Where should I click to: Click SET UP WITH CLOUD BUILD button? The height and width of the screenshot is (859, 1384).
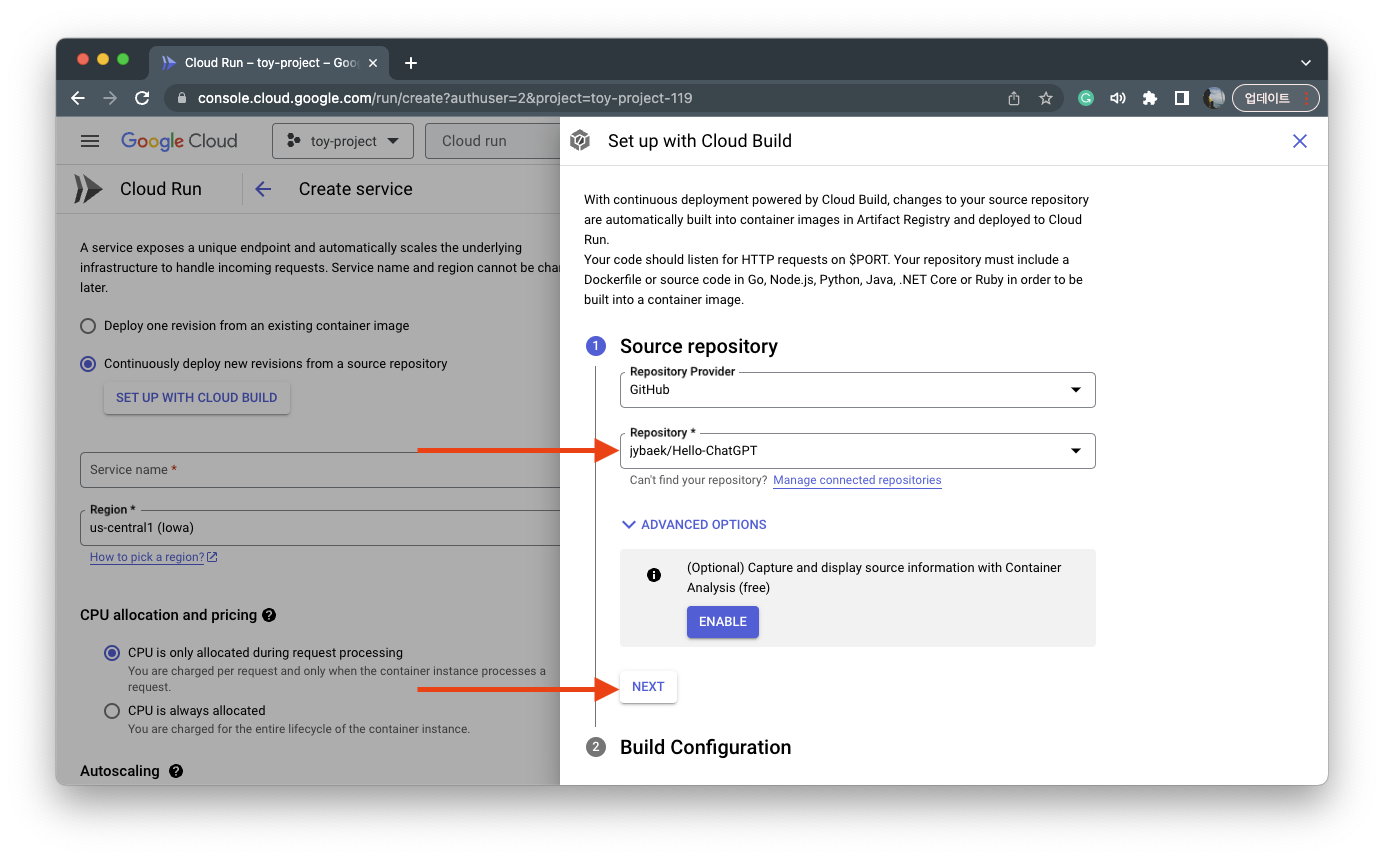(x=197, y=398)
